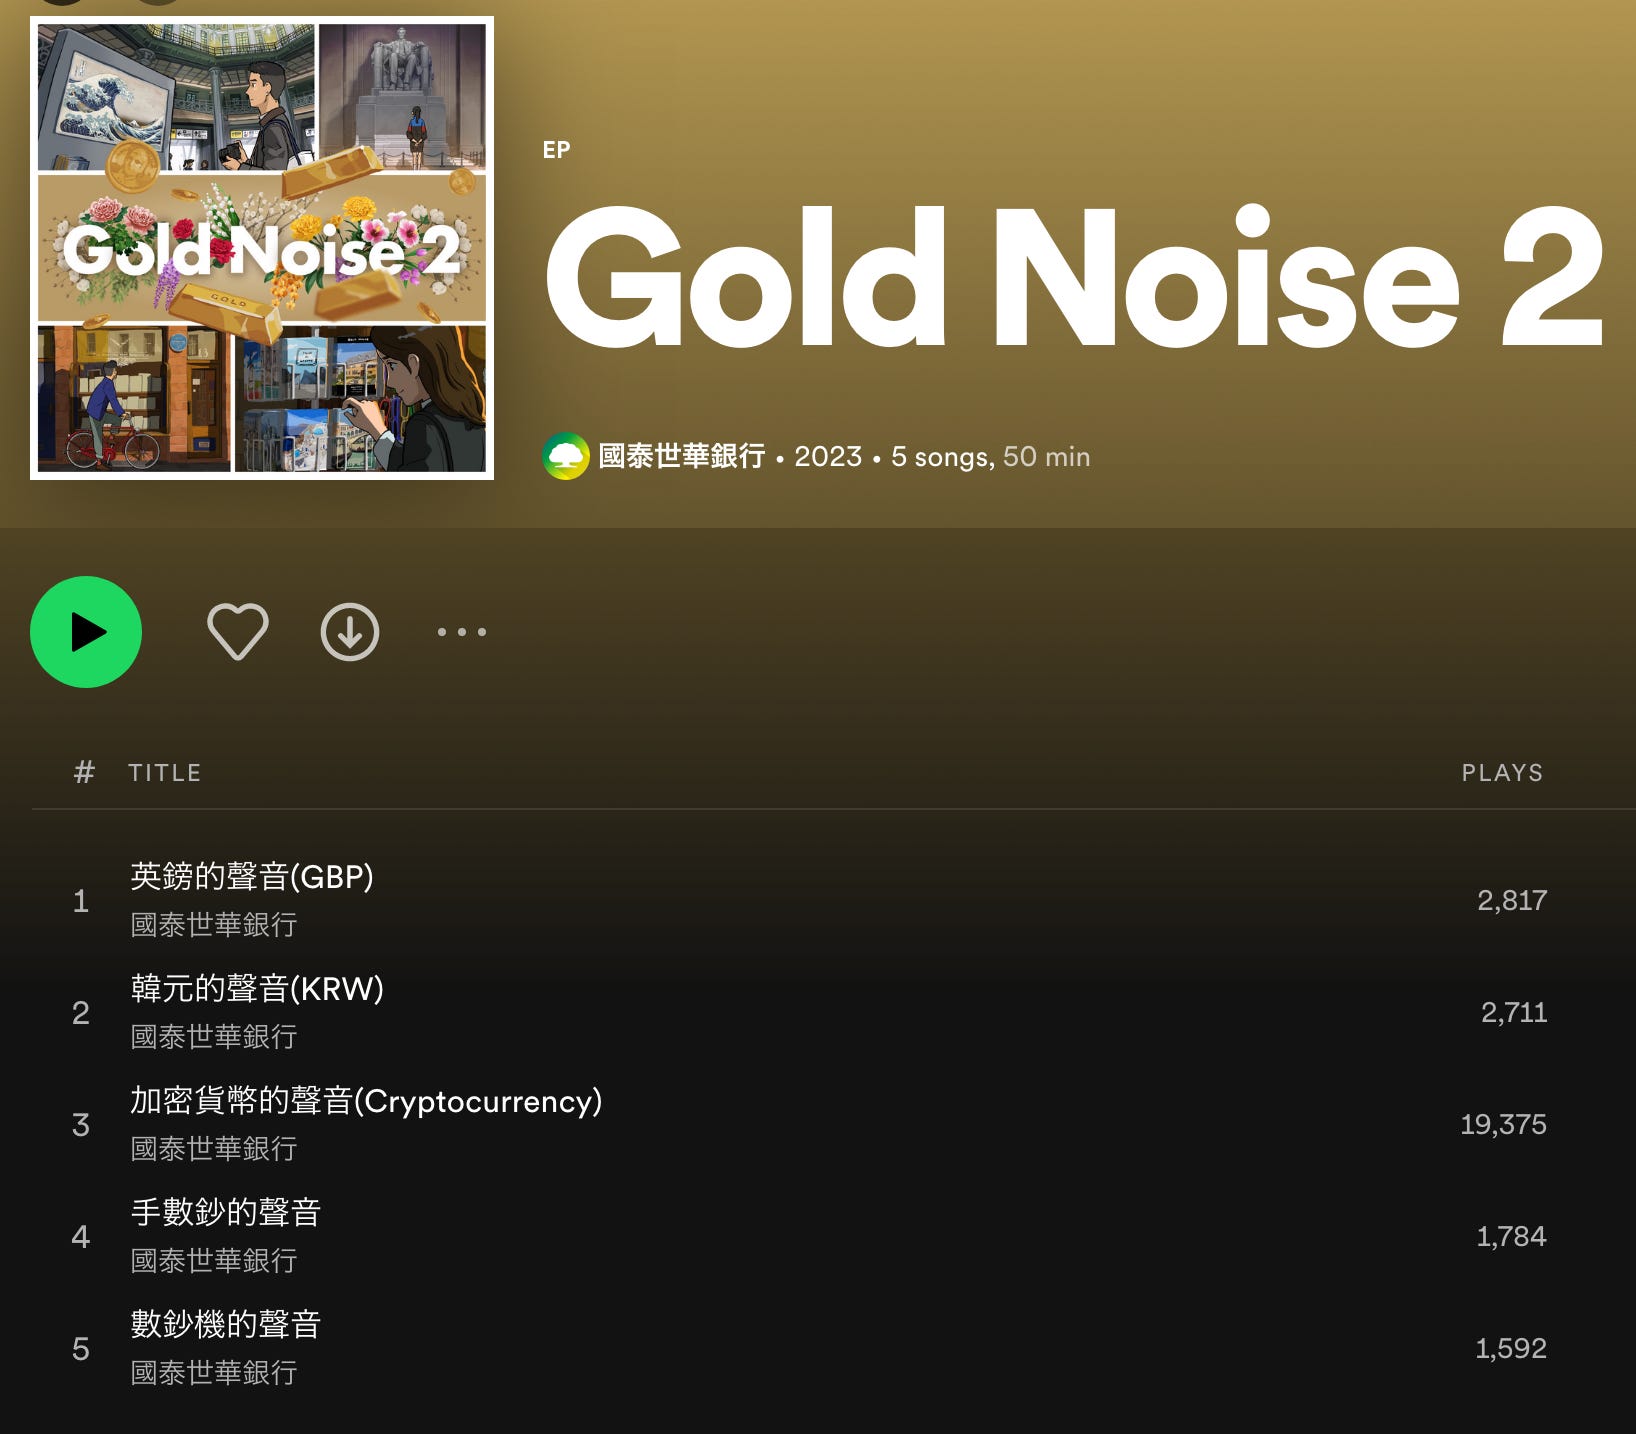Click the # column header

84,772
